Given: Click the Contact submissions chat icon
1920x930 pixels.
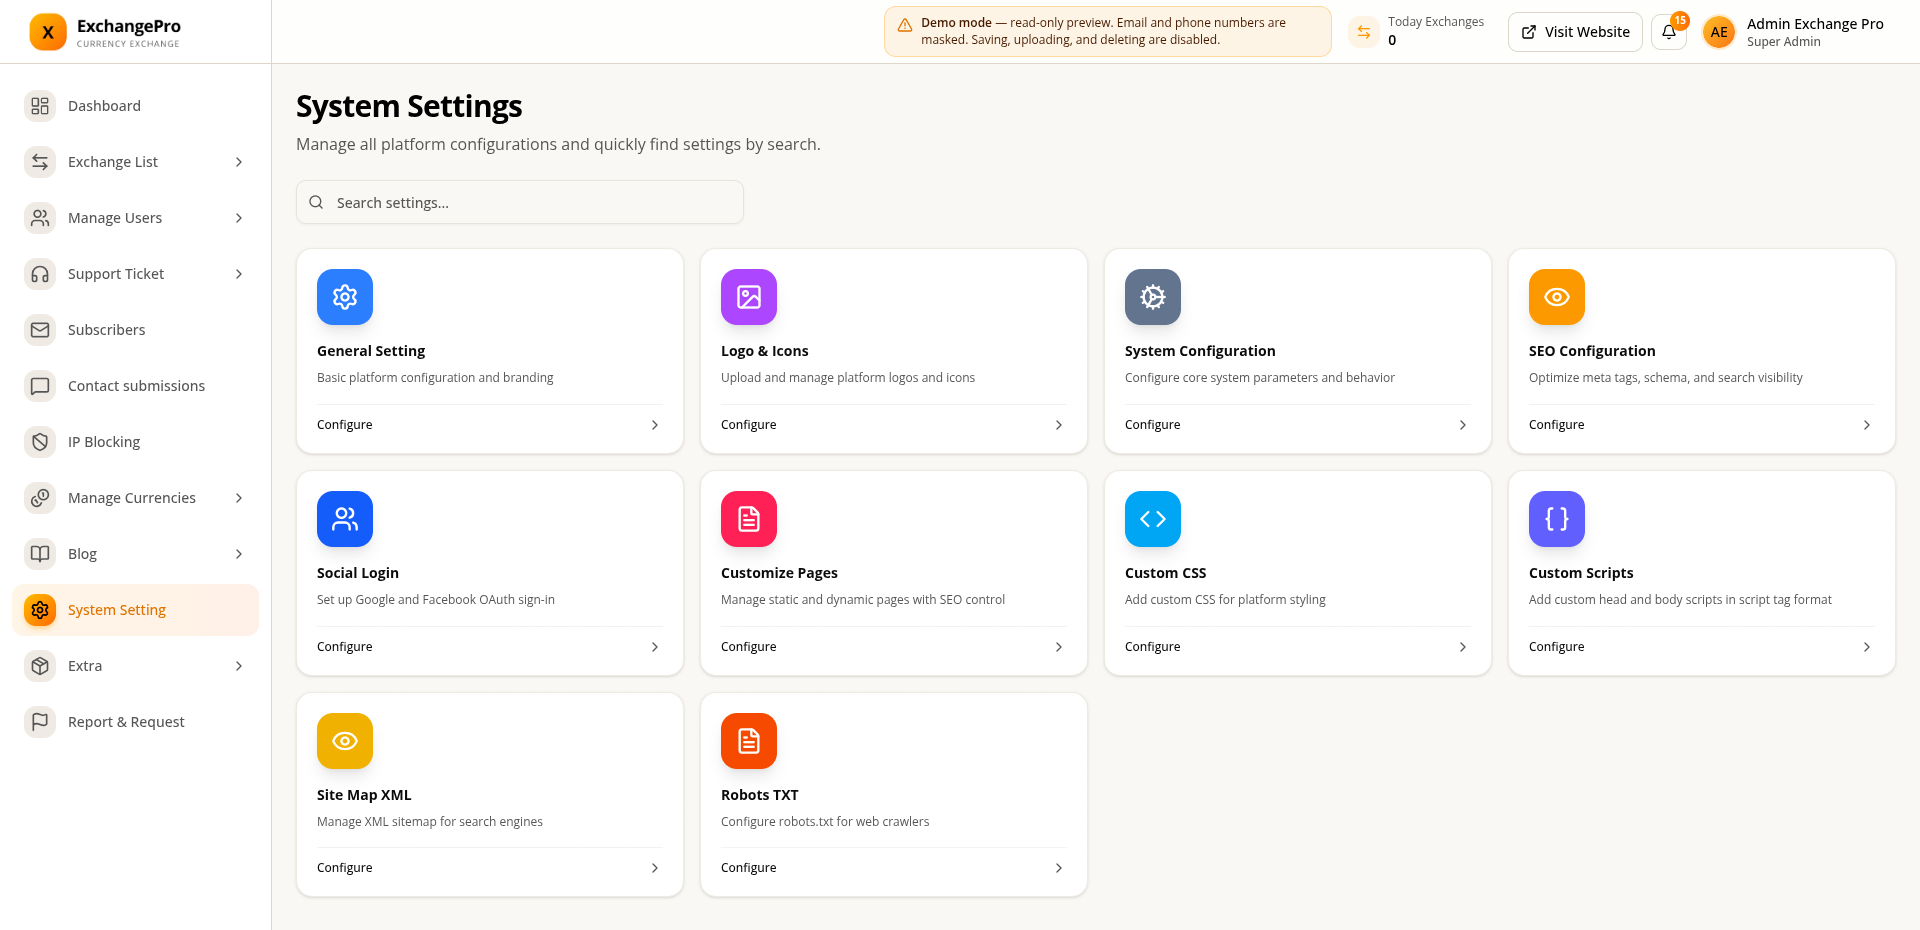Looking at the screenshot, I should point(40,386).
